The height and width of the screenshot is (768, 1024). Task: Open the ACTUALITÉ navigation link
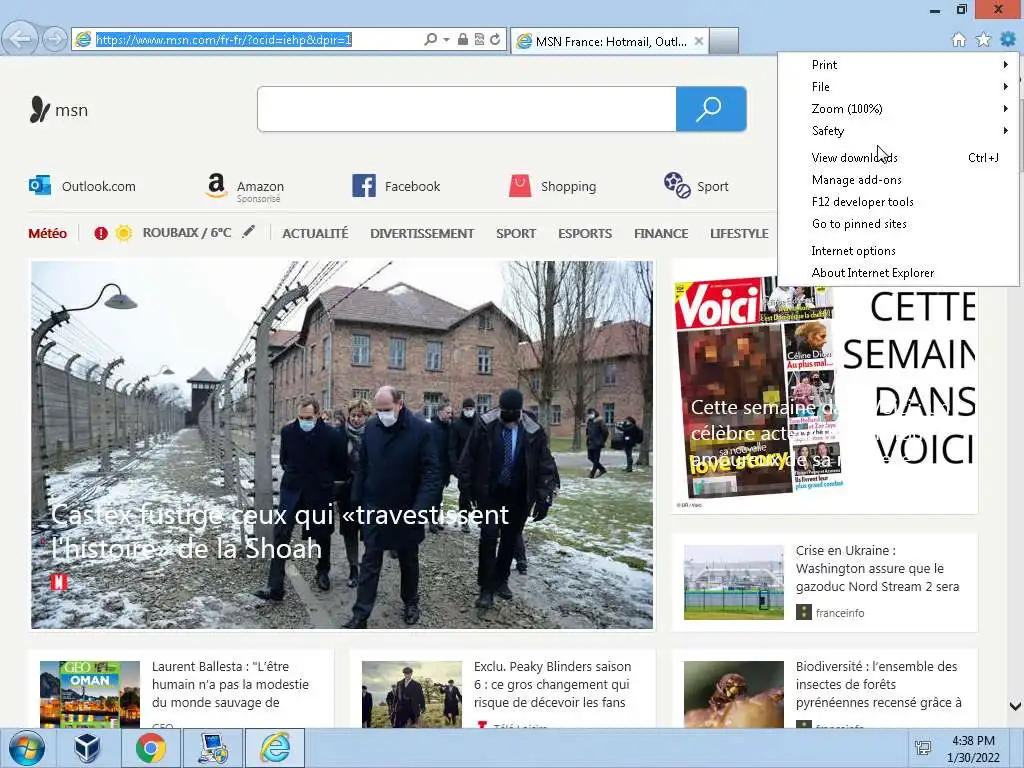(x=315, y=233)
